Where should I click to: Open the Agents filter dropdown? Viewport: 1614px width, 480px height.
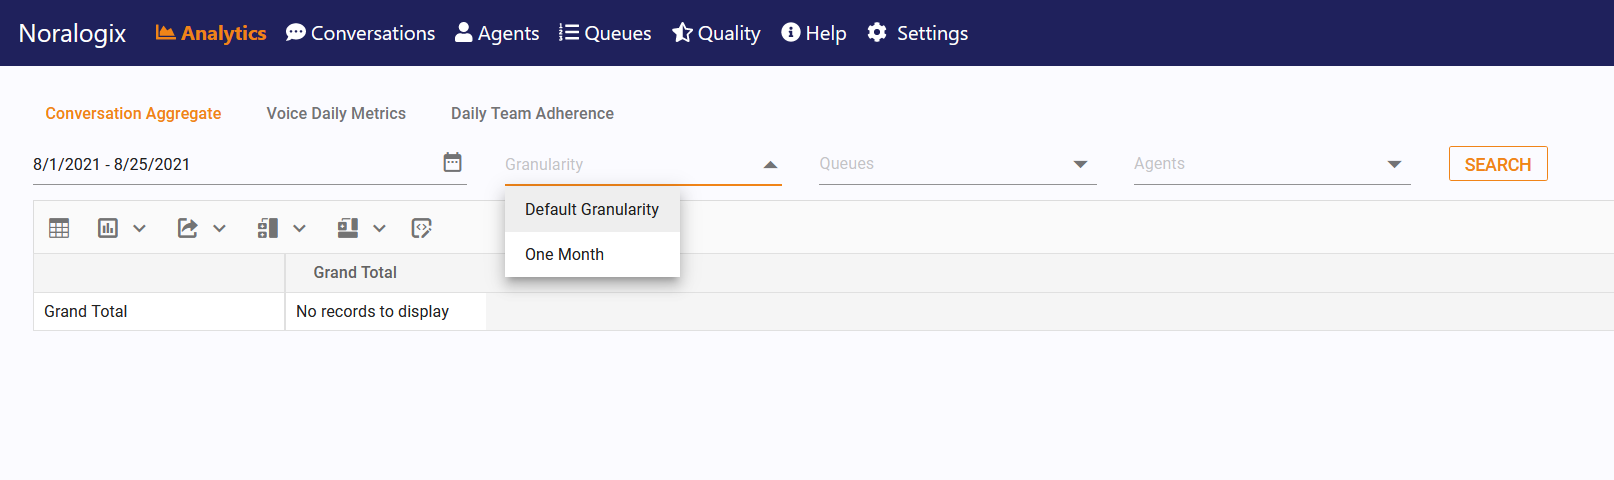coord(1394,164)
